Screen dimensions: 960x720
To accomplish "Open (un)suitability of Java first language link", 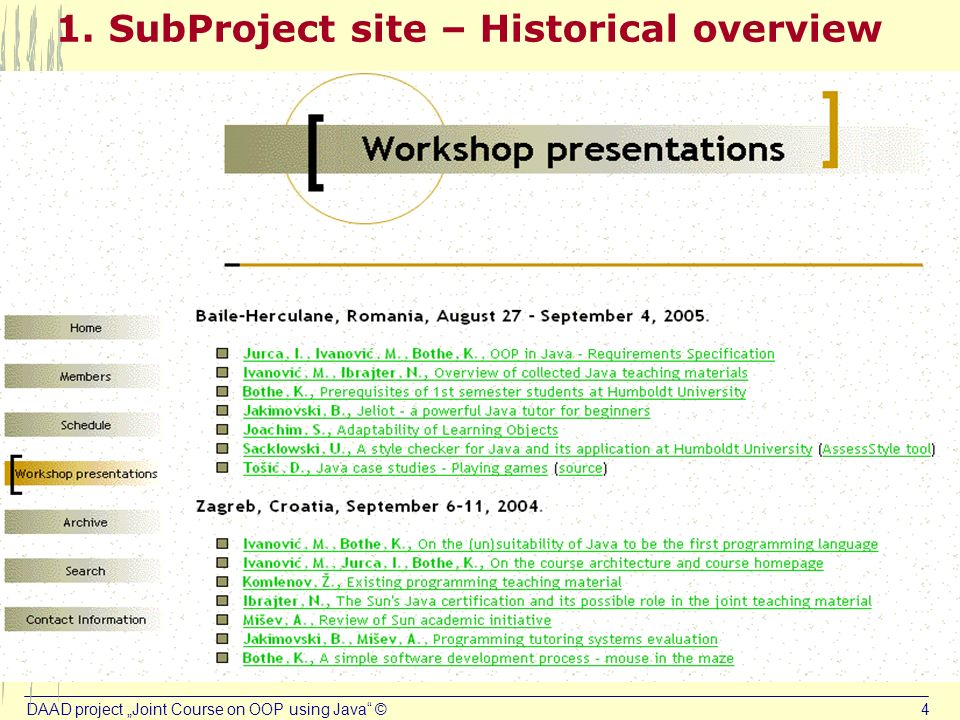I will click(x=560, y=544).
